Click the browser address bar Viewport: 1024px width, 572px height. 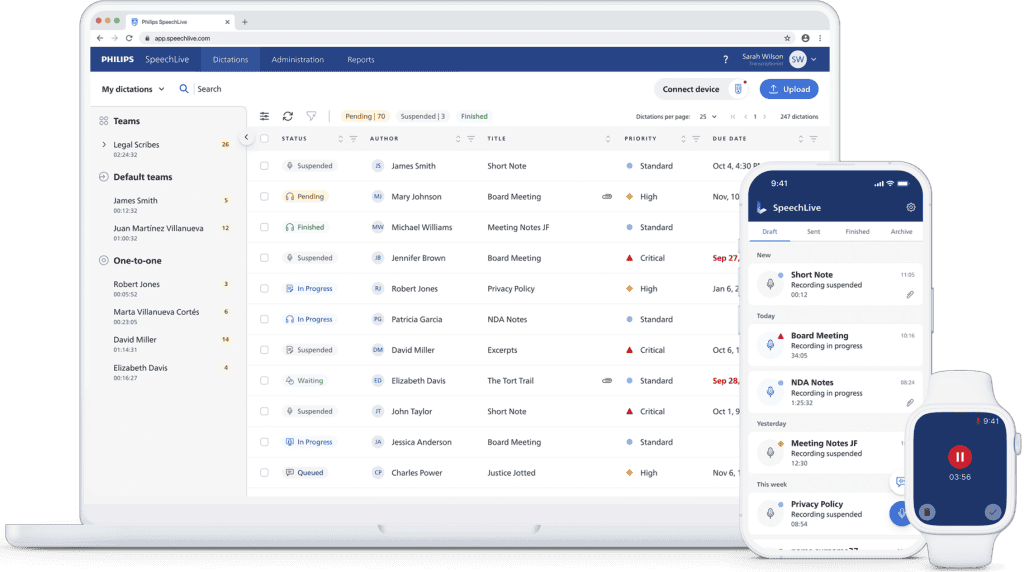pyautogui.click(x=457, y=38)
